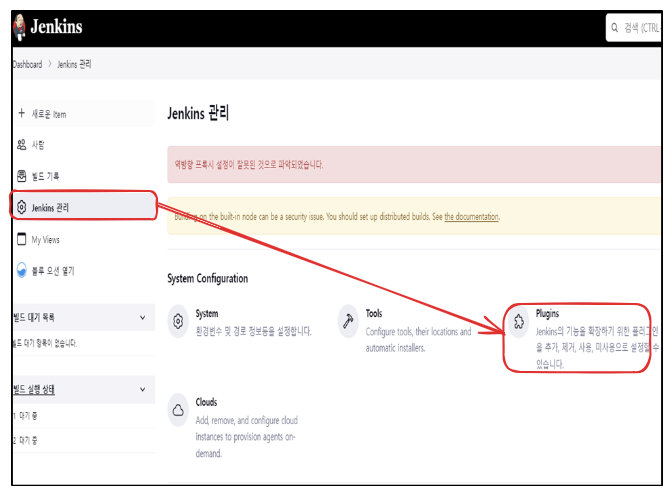This screenshot has width=672, height=496.
Task: Open the documentation link
Action: (471, 217)
